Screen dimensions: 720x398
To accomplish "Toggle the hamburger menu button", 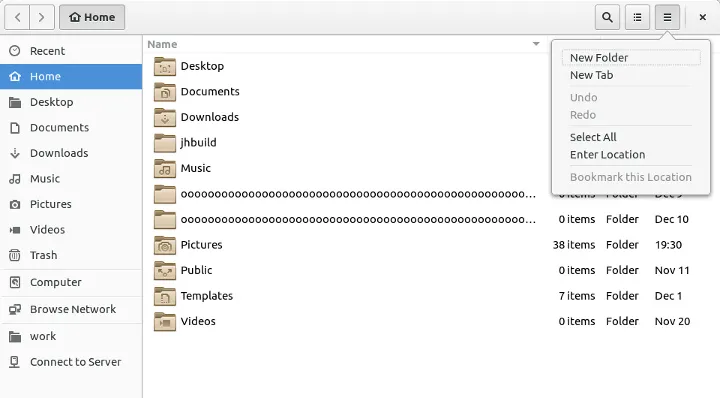I will click(667, 17).
